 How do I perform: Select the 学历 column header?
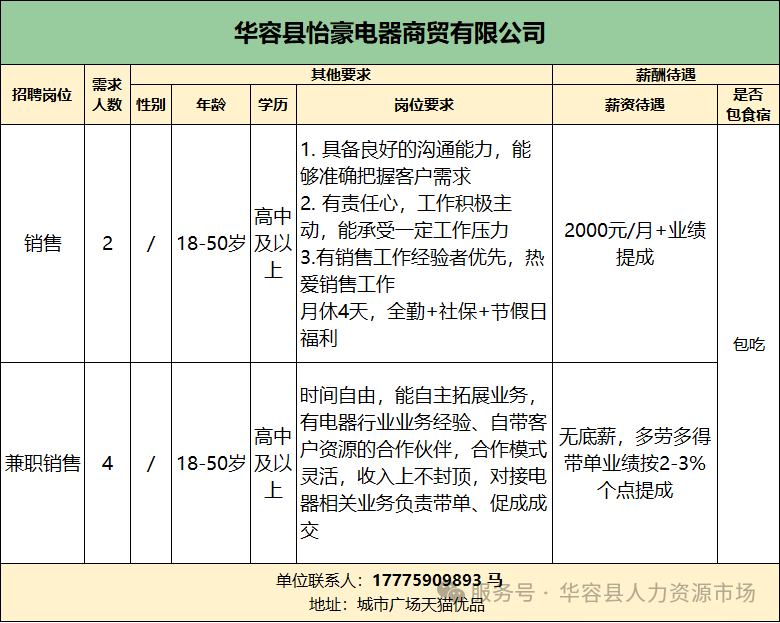tap(273, 104)
